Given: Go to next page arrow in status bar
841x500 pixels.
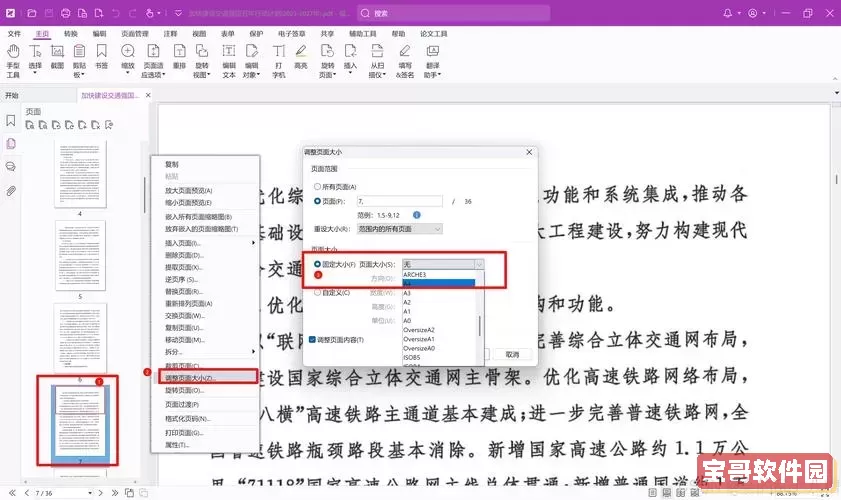Looking at the screenshot, I should (100, 492).
